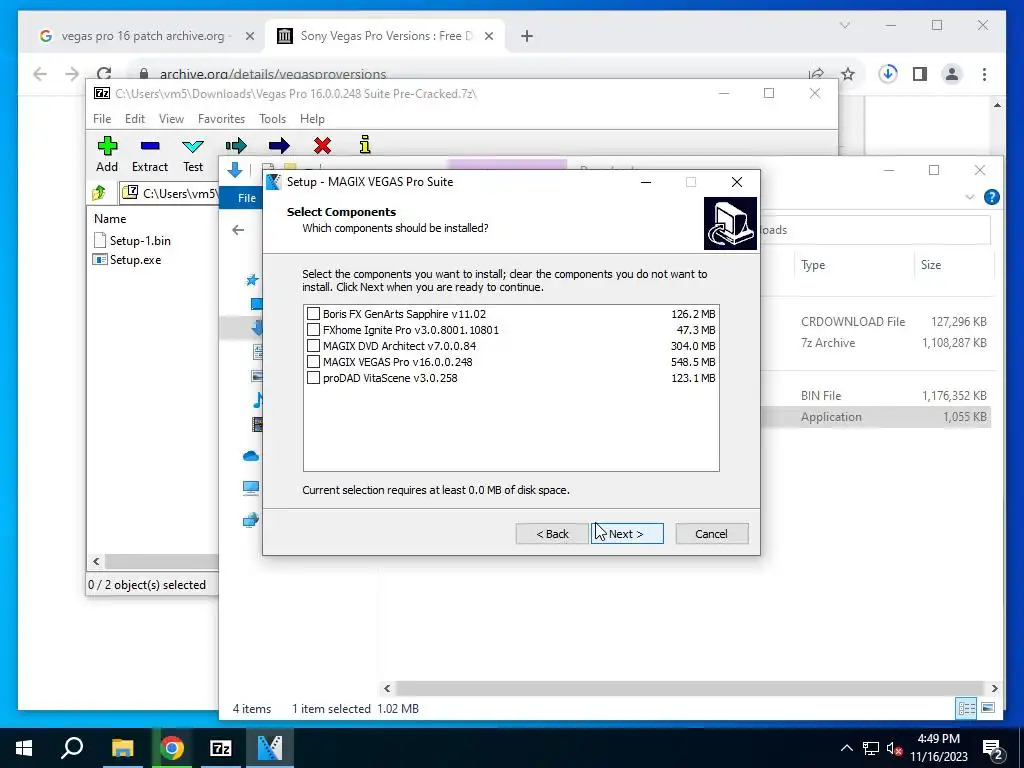1024x768 pixels.
Task: Click the OneDrive icon in Explorer sidebar
Action: tap(251, 456)
